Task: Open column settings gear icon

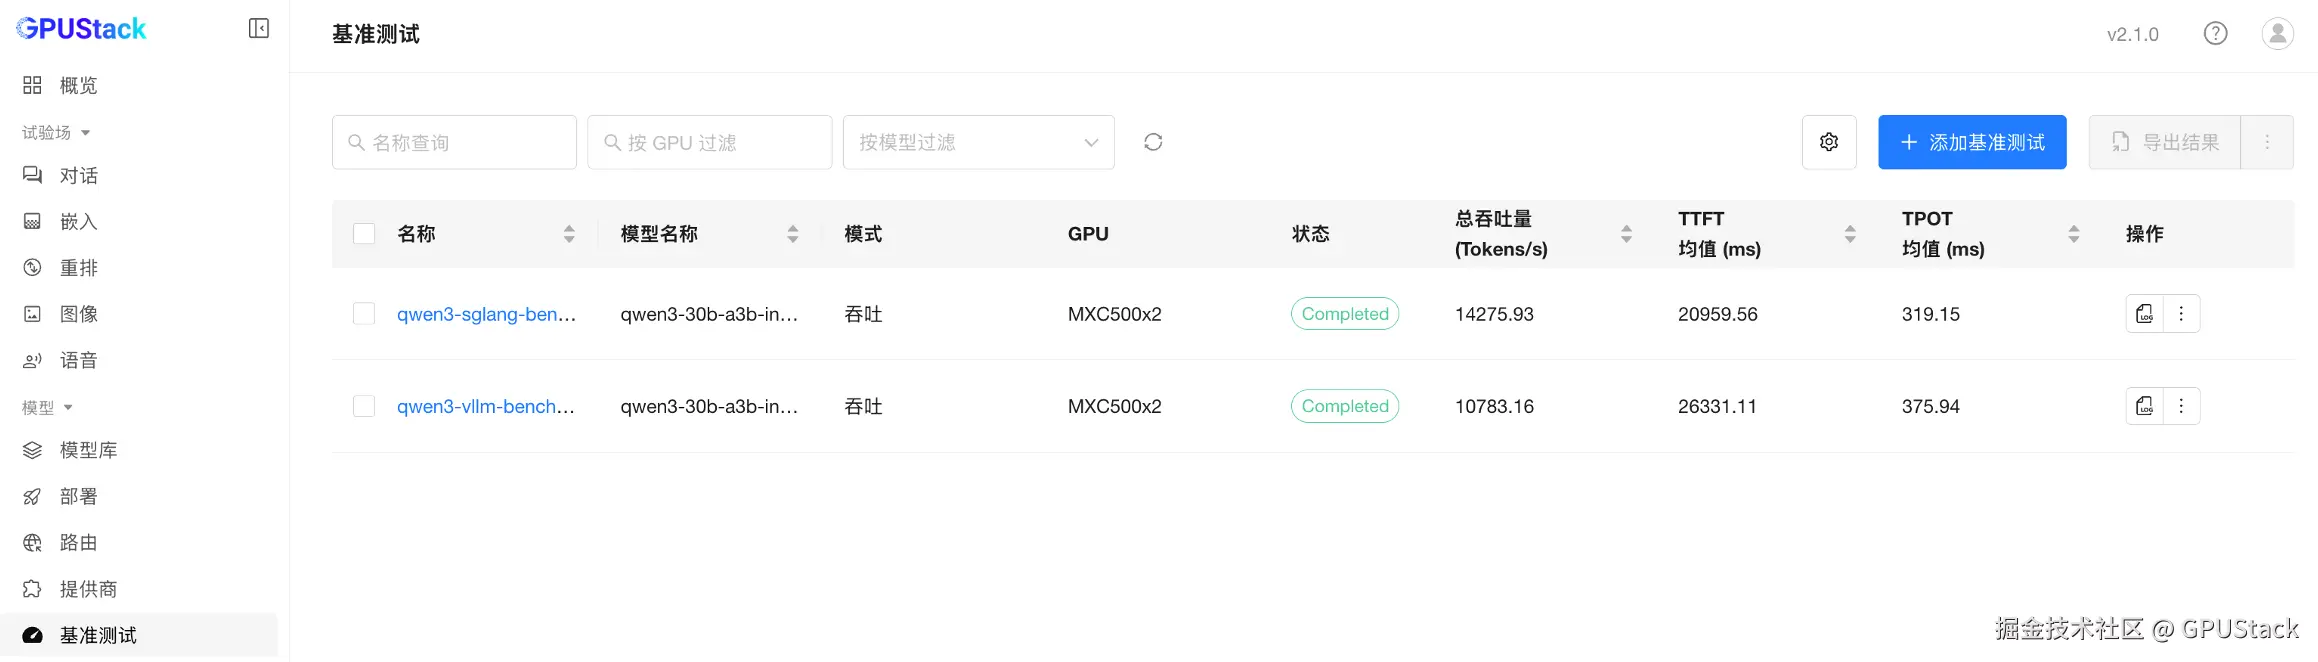Action: (1829, 142)
